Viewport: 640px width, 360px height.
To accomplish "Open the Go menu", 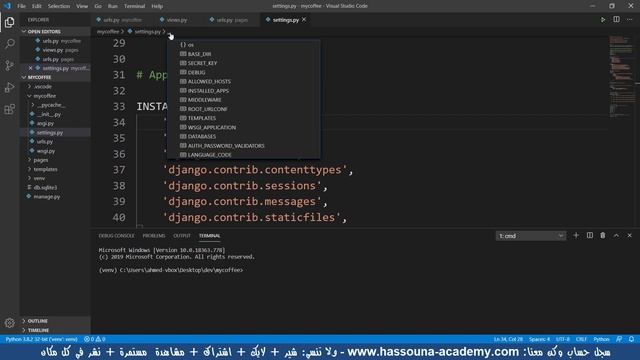I will point(98,6).
